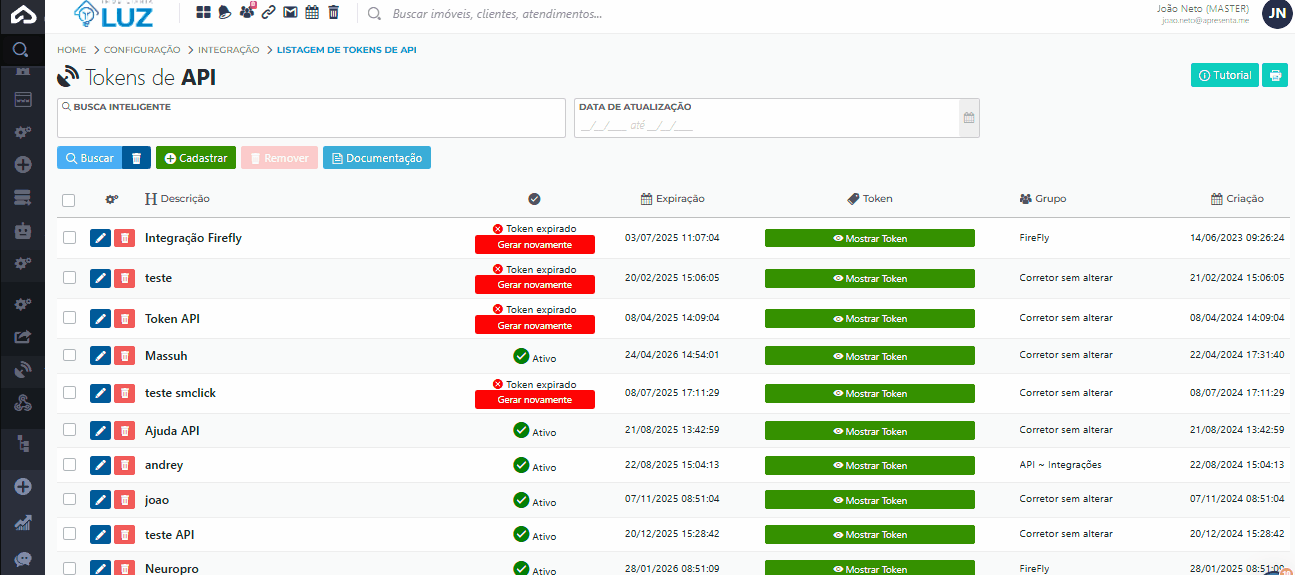This screenshot has width=1295, height=575.
Task: Edit the Integração Firefly token with pencil icon
Action: (100, 238)
